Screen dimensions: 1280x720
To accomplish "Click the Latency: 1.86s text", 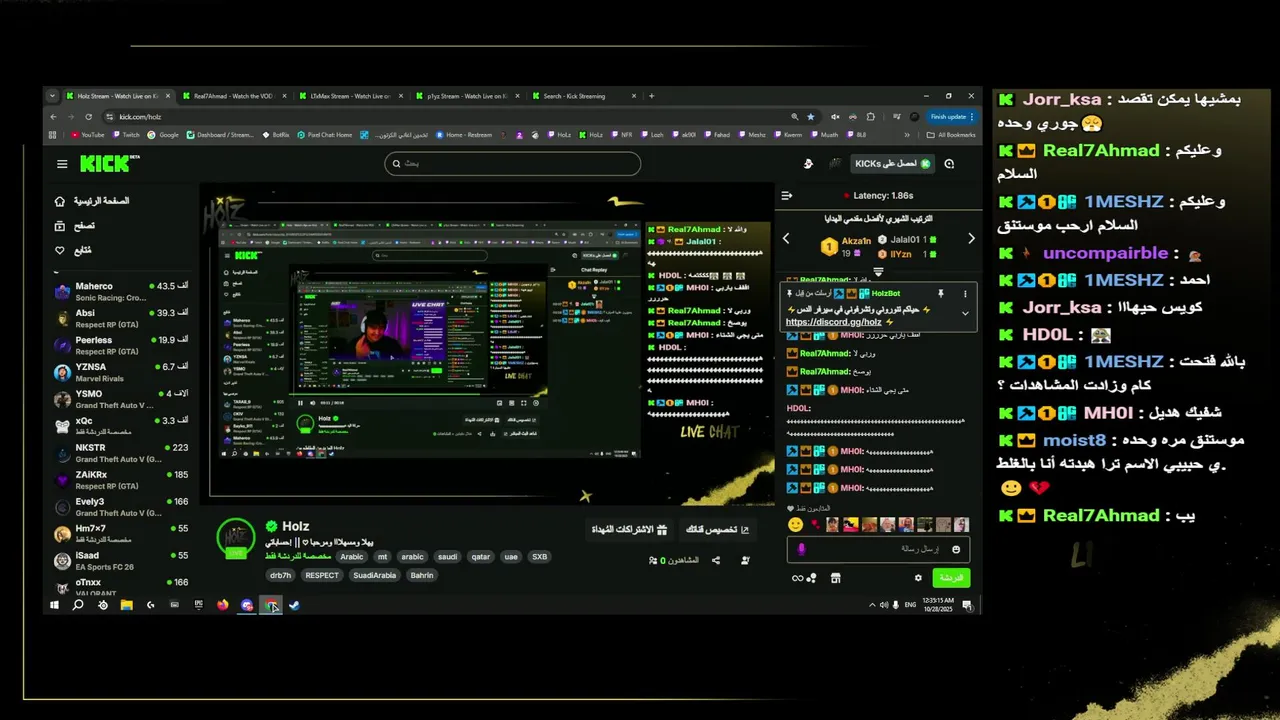I will click(883, 196).
